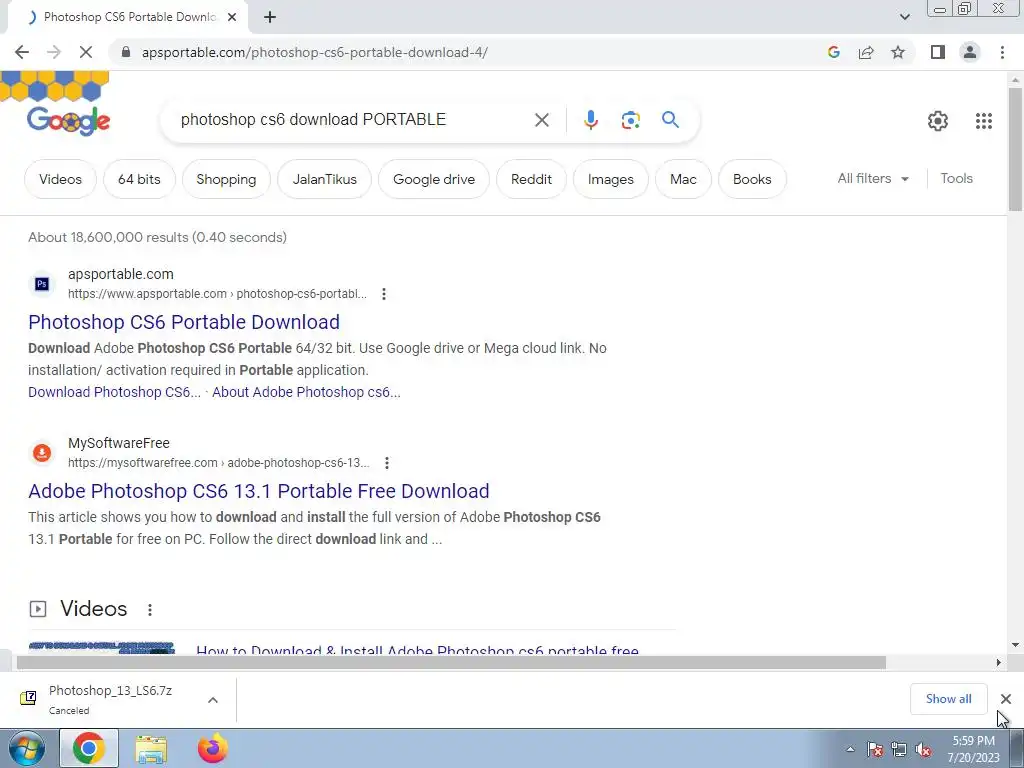The width and height of the screenshot is (1024, 768).
Task: Go back to the previous page
Action: click(x=22, y=52)
